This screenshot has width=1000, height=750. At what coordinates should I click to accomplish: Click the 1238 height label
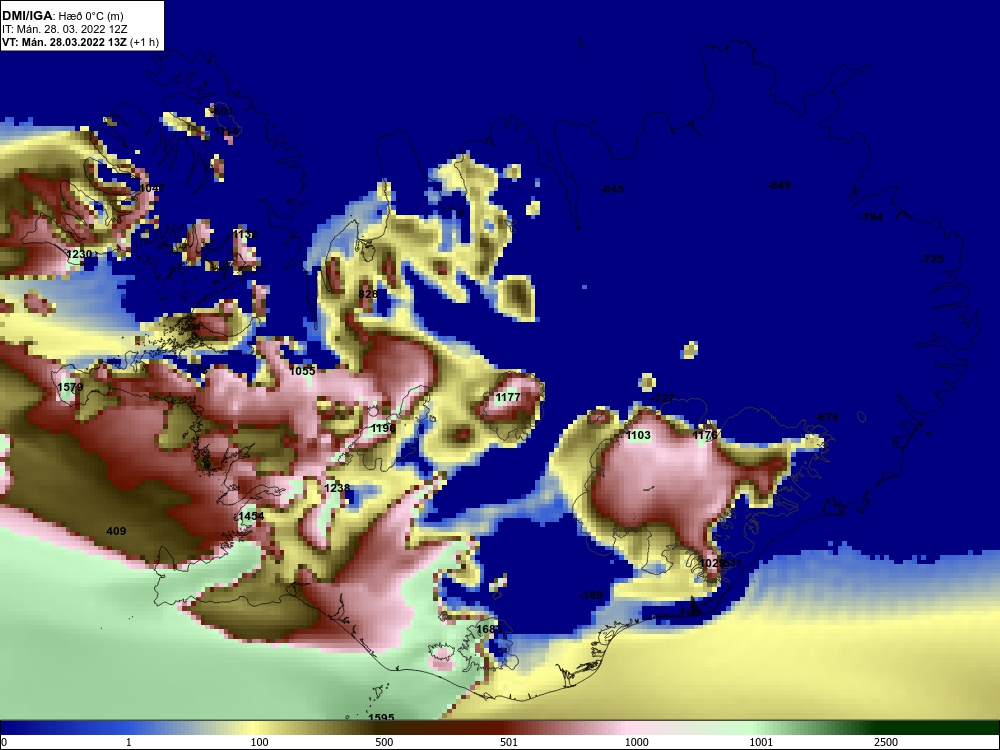(x=337, y=488)
